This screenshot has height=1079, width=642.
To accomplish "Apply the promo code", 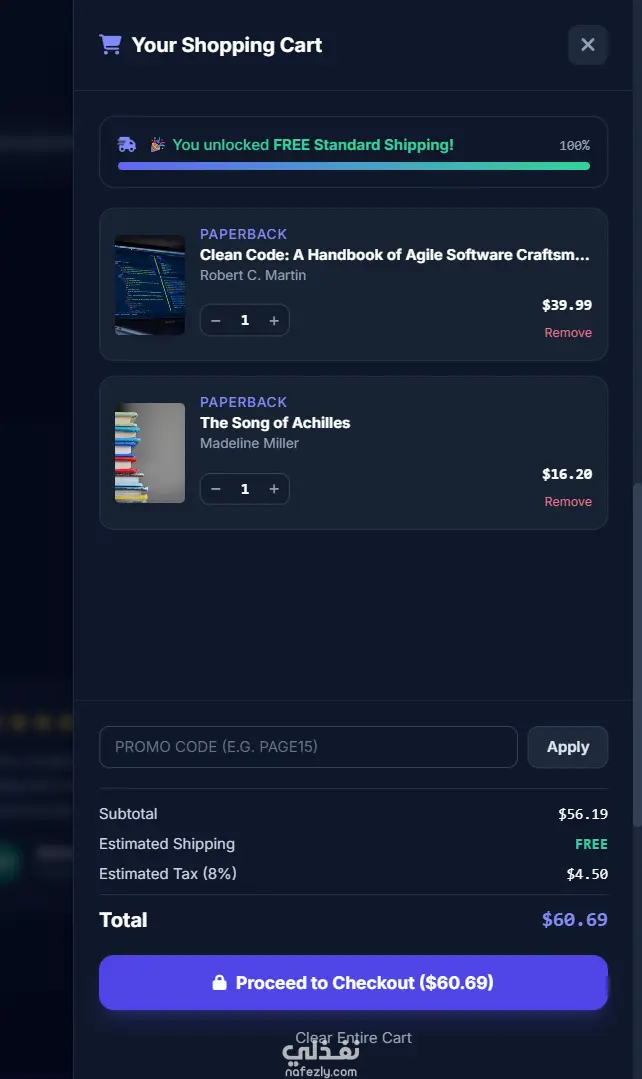I will 568,747.
